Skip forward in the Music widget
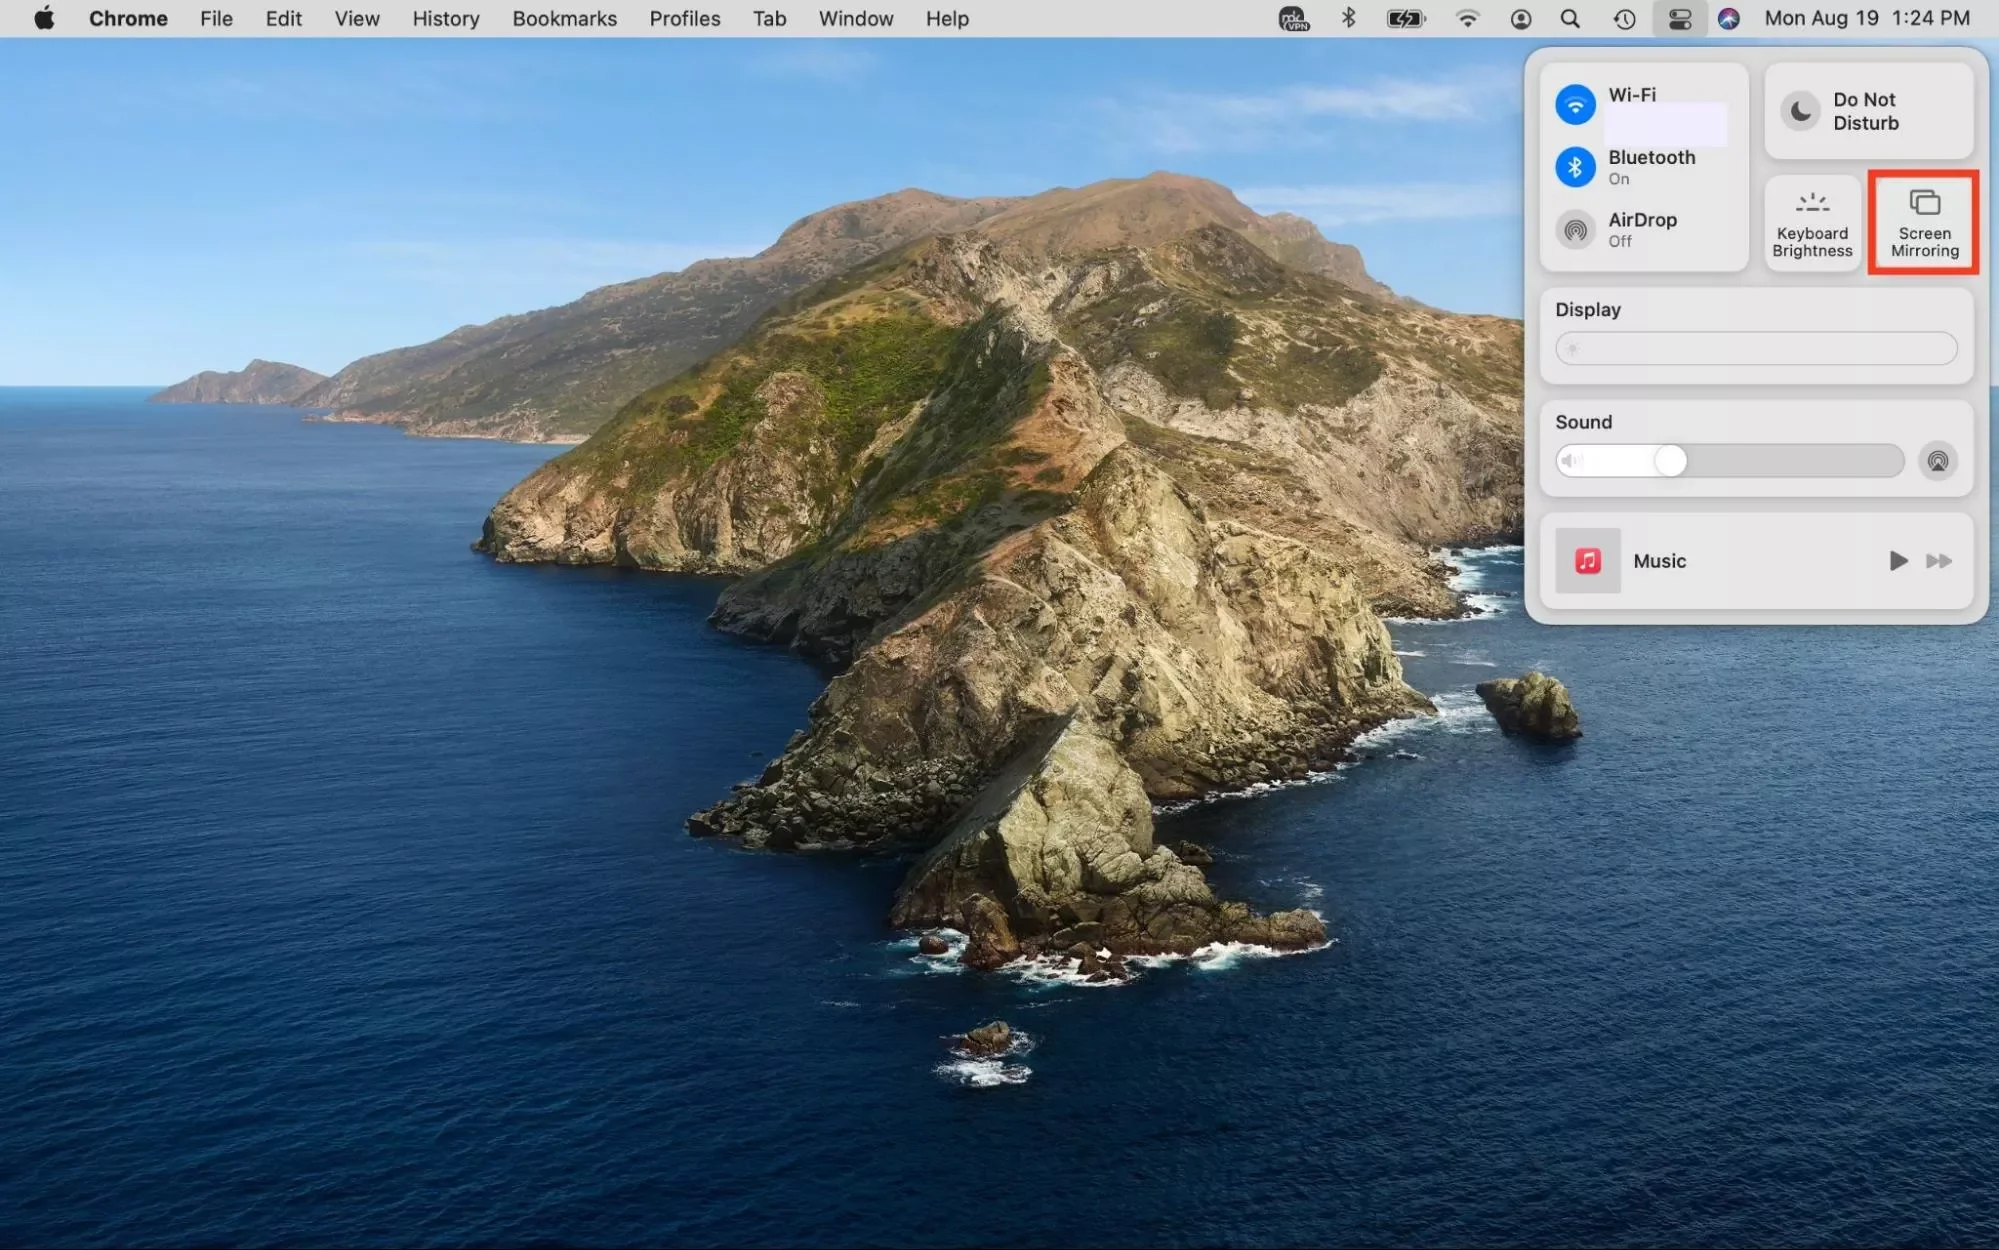This screenshot has height=1250, width=1999. pyautogui.click(x=1938, y=561)
